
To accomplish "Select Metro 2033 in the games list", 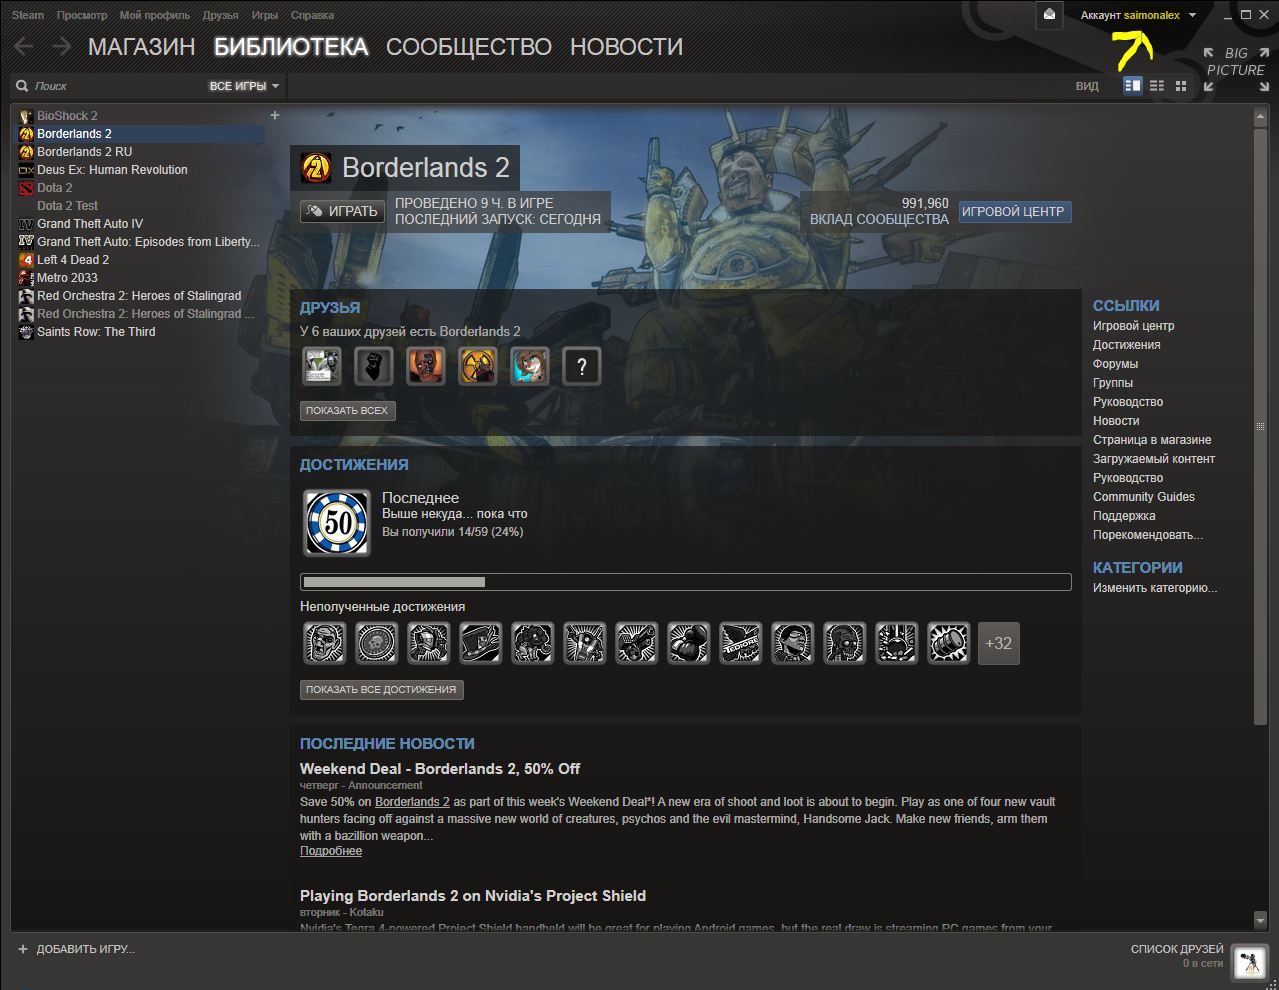I will [x=67, y=278].
